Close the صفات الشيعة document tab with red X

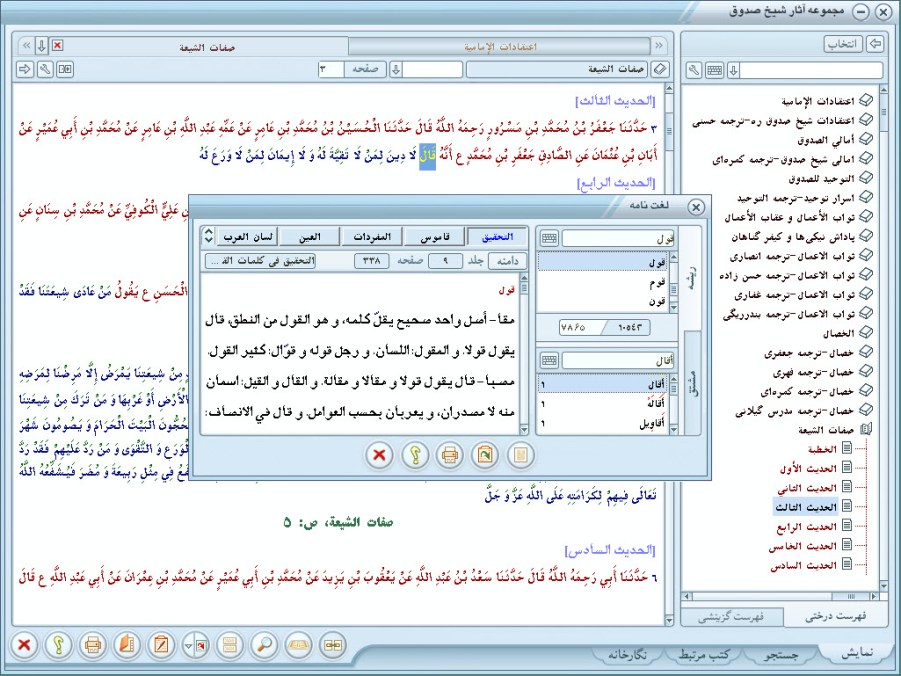point(57,45)
